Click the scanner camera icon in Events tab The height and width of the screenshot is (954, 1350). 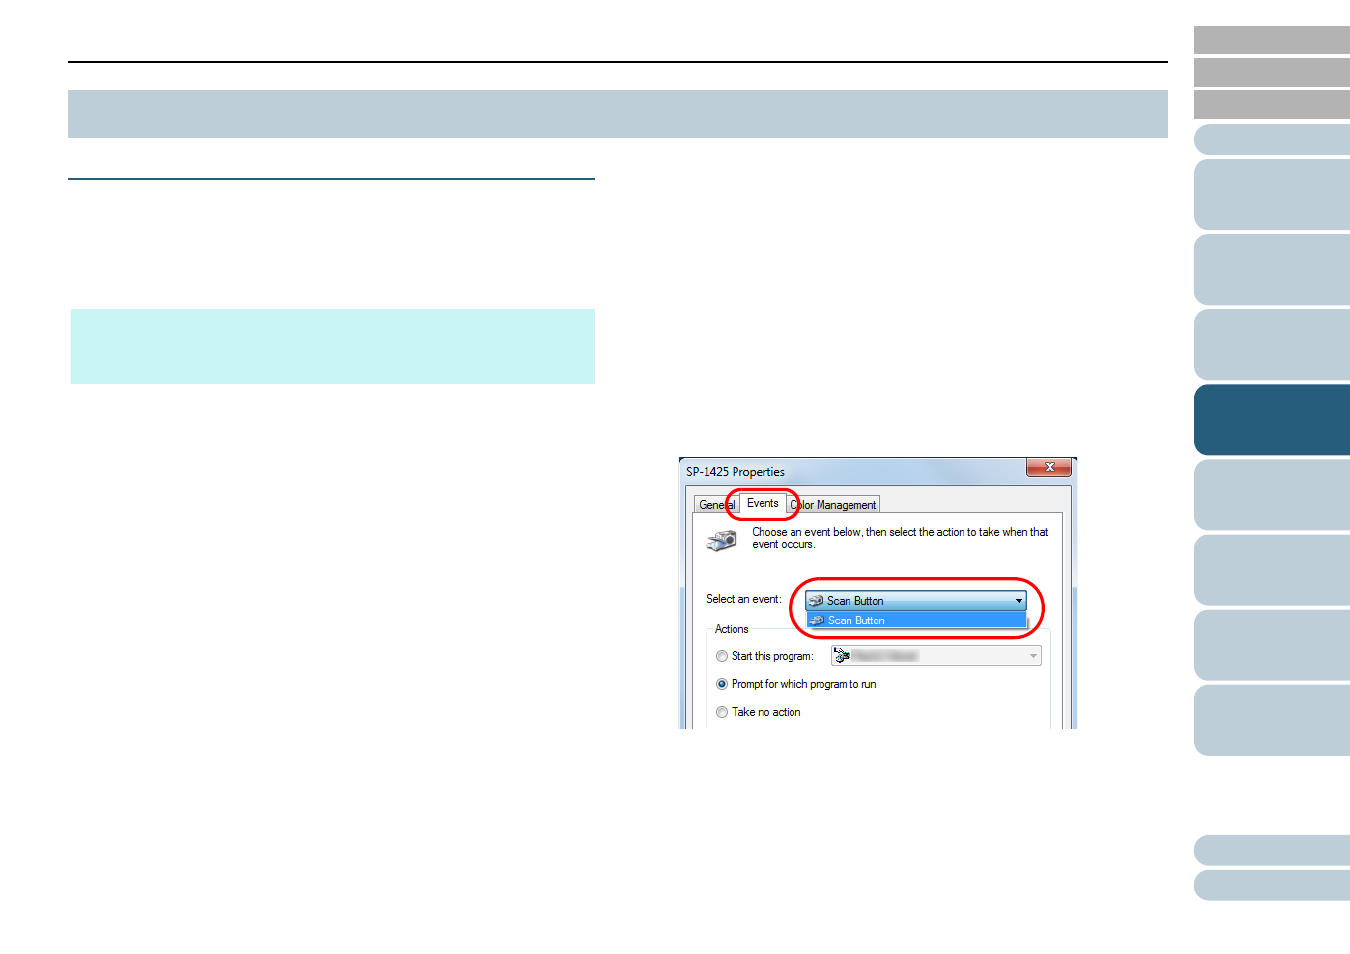click(x=721, y=541)
